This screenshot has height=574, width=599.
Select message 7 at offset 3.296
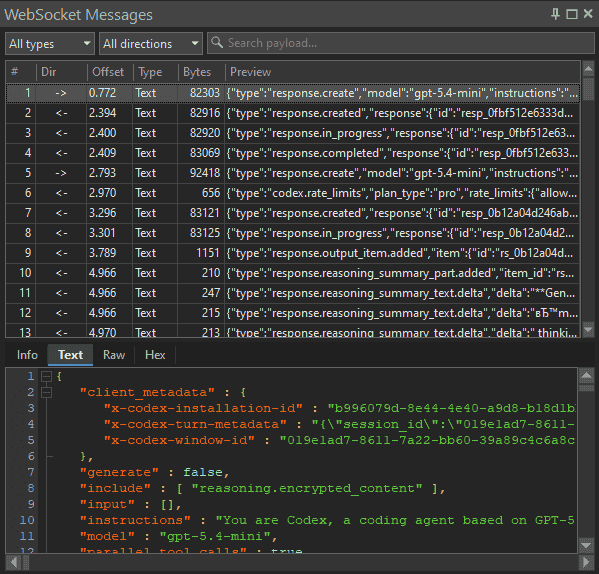tap(293, 213)
